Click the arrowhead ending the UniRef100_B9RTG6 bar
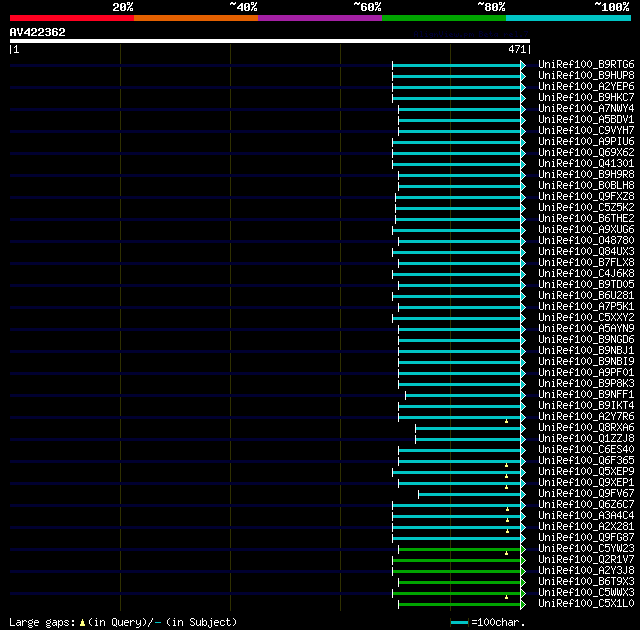Viewport: 640px width, 630px height. pyautogui.click(x=523, y=65)
